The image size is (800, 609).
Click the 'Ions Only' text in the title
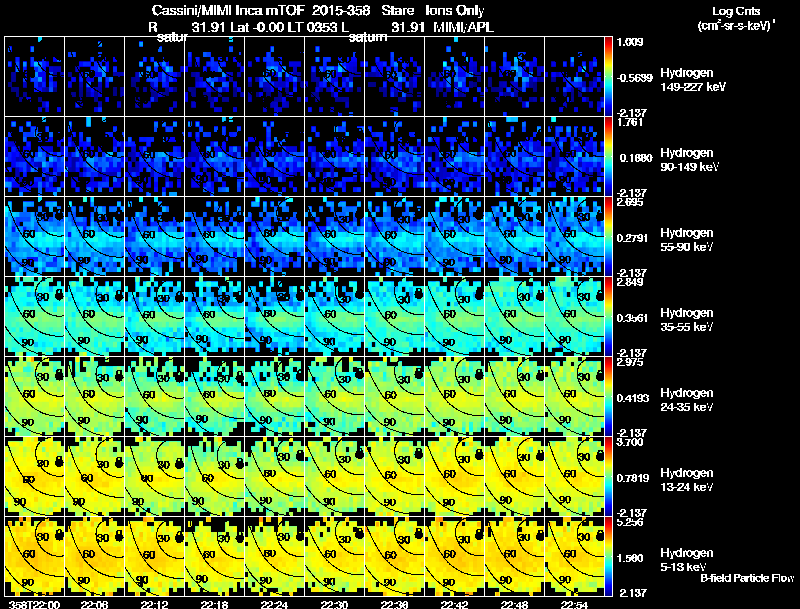point(455,10)
